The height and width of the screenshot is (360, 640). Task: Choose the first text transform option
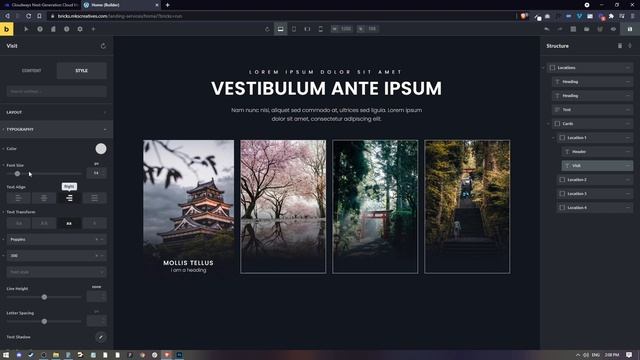[18, 223]
